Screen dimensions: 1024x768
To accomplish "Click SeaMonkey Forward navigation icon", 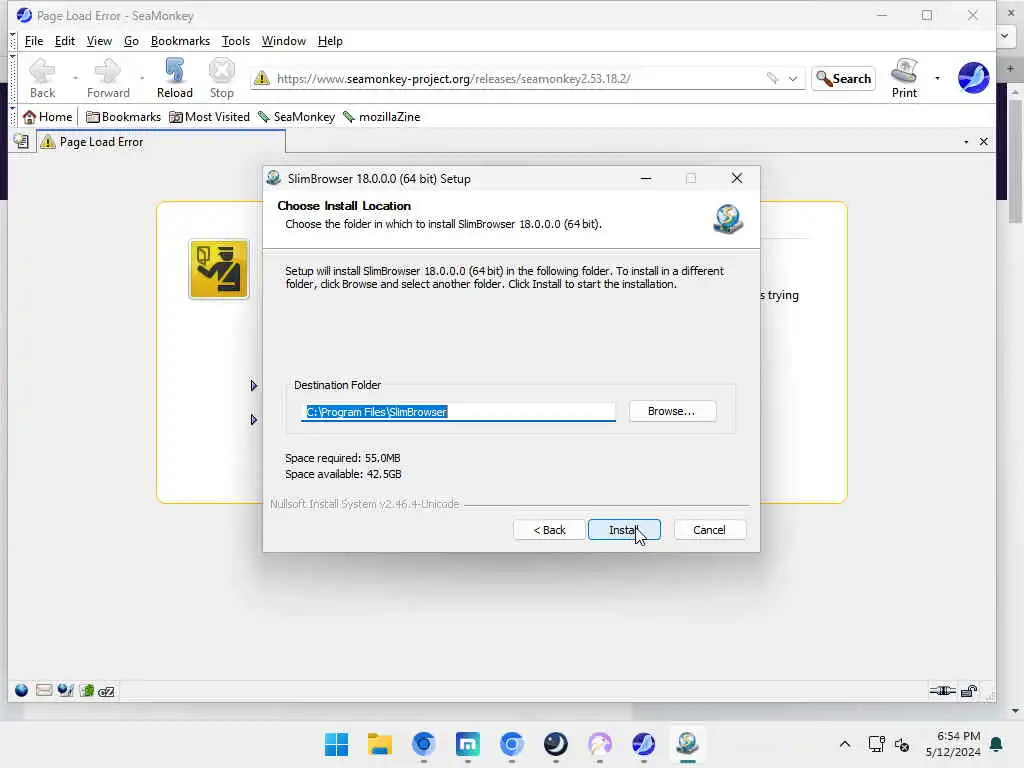I will tap(108, 78).
